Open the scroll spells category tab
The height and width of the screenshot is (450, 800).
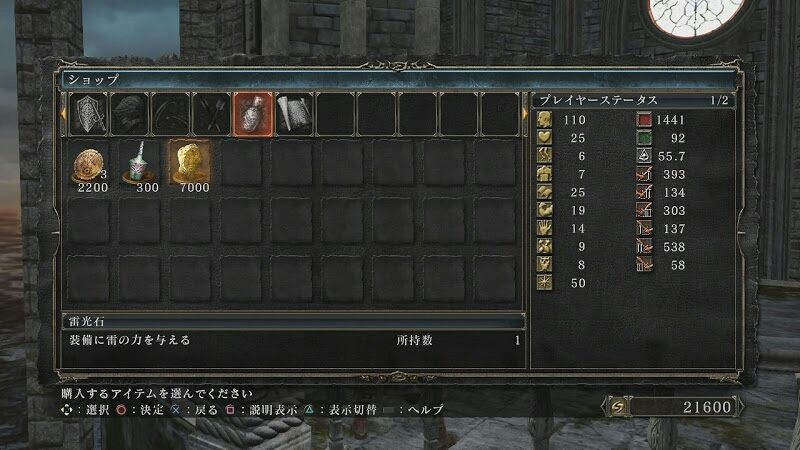pyautogui.click(x=294, y=114)
